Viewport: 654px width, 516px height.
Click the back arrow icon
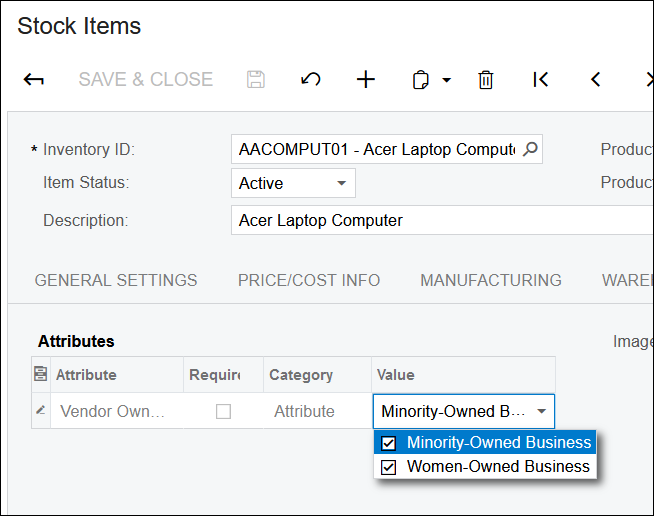point(33,80)
